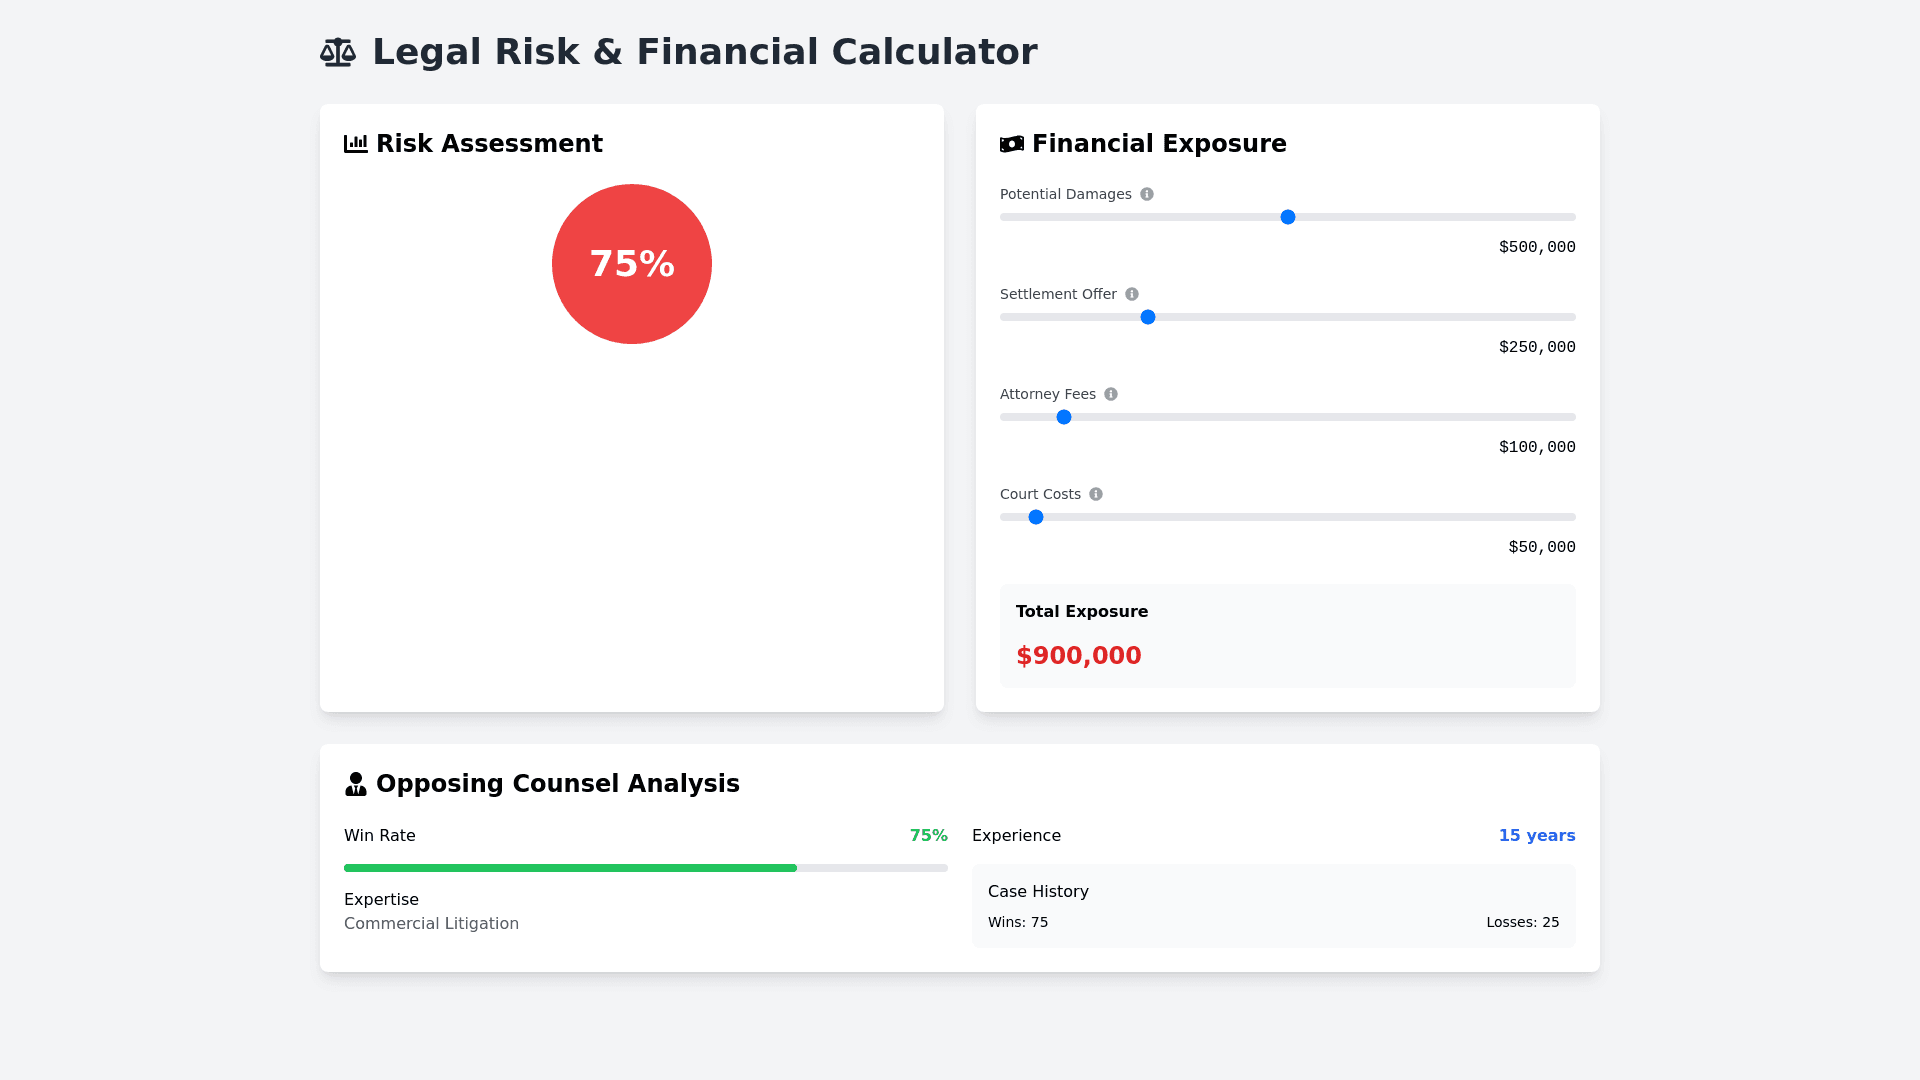Click the 15 years experience value

1537,835
